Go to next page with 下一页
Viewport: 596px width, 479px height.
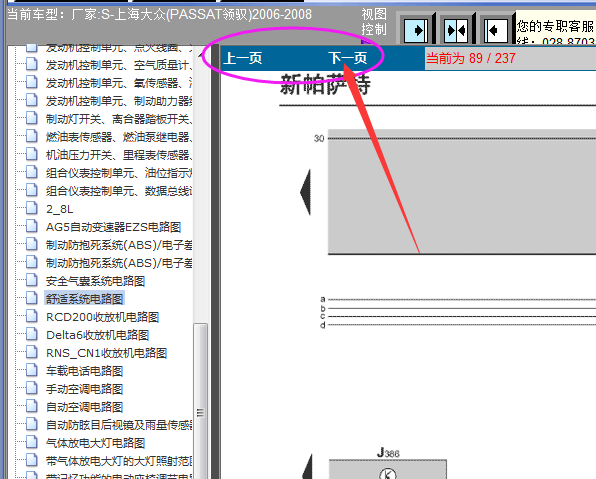tap(348, 58)
